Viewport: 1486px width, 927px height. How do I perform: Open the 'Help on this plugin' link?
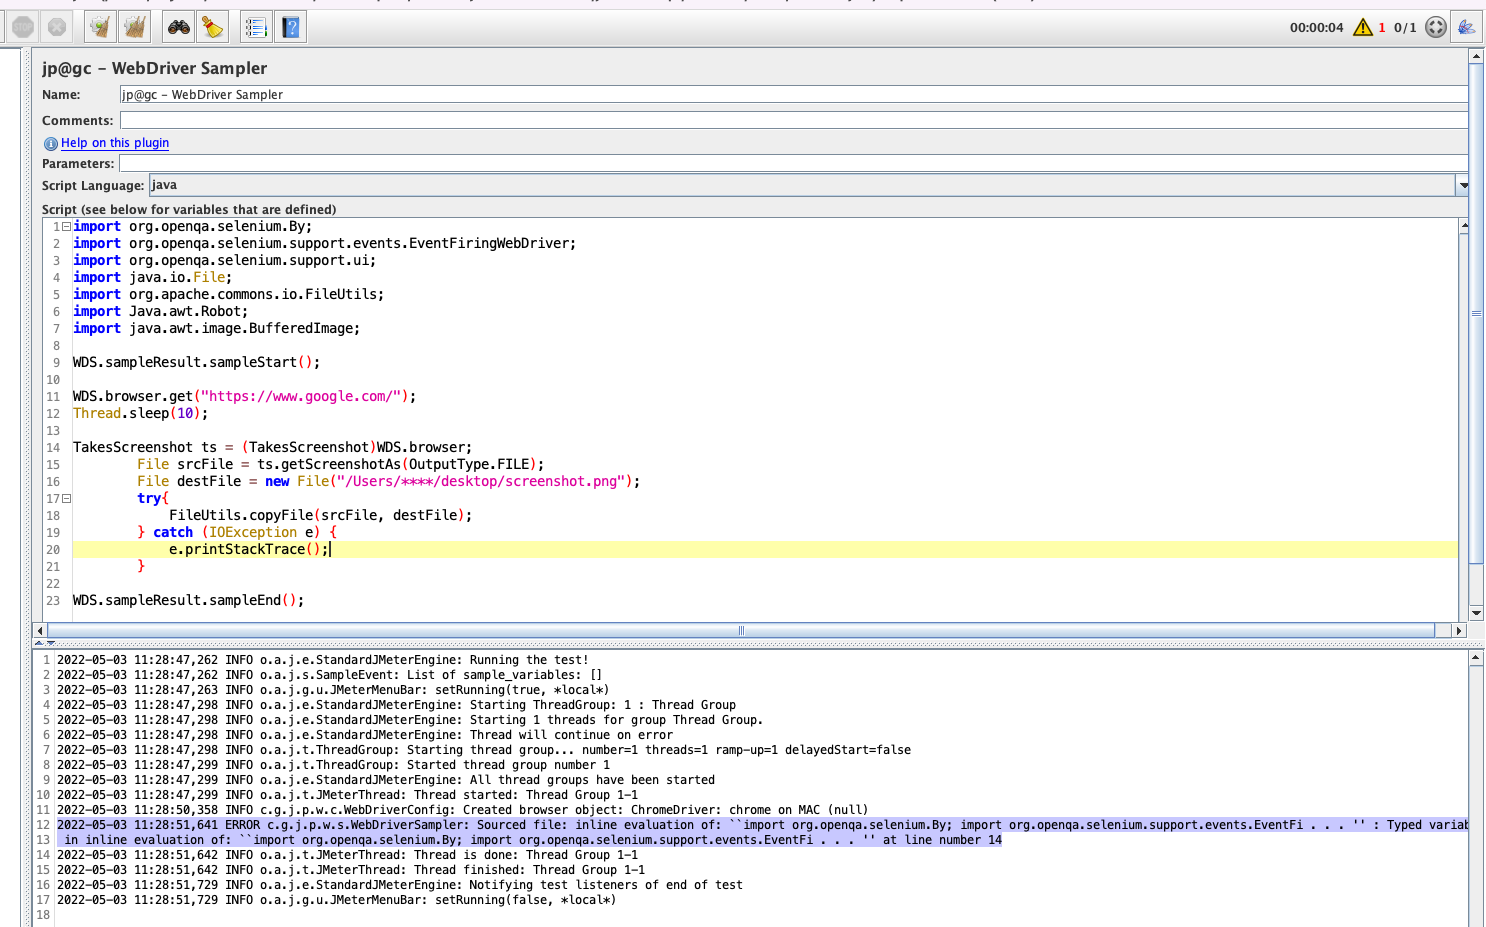pyautogui.click(x=115, y=143)
